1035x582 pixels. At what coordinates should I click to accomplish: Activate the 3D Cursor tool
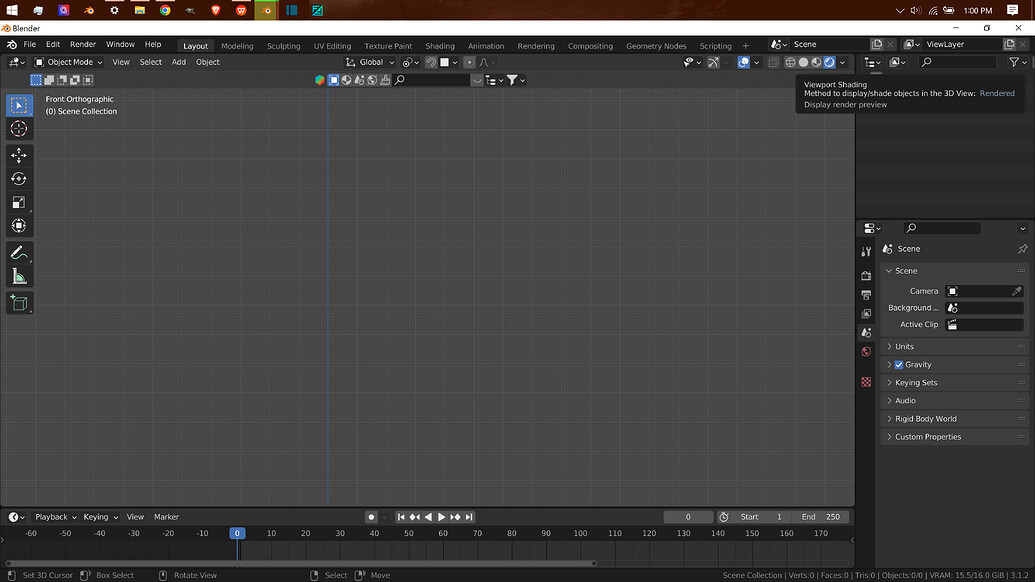(x=19, y=129)
